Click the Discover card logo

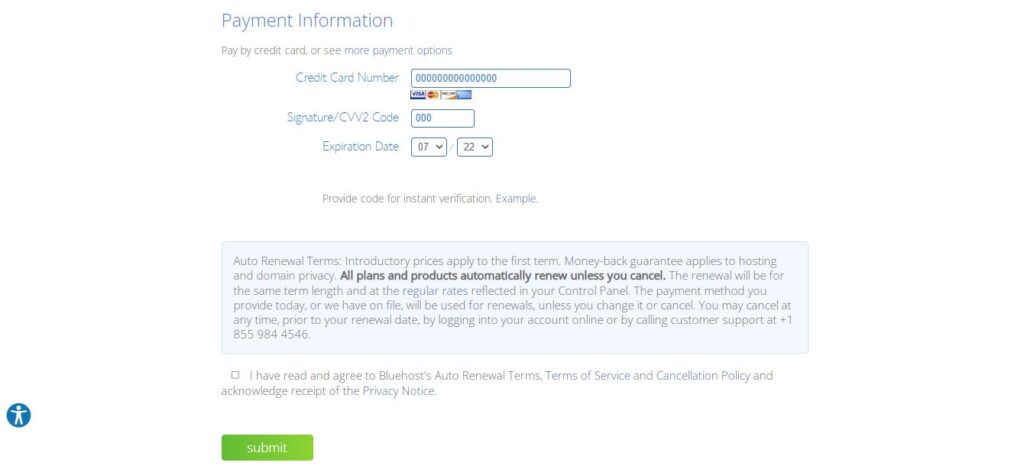(449, 95)
